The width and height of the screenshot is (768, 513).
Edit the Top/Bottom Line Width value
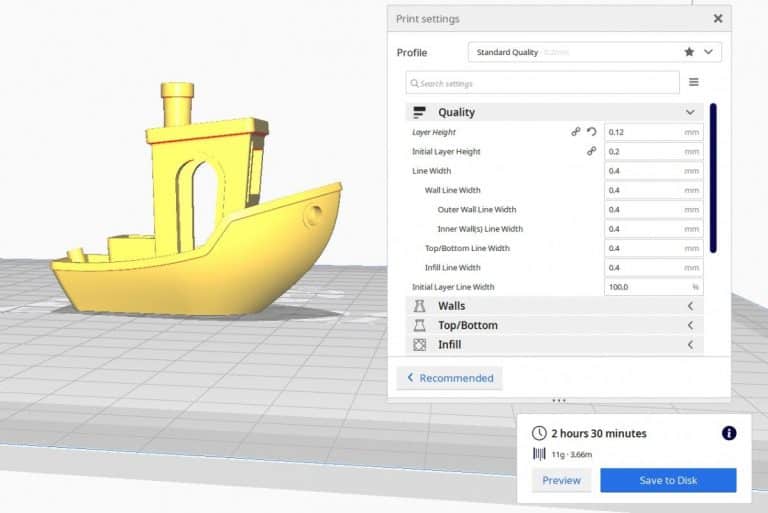653,248
